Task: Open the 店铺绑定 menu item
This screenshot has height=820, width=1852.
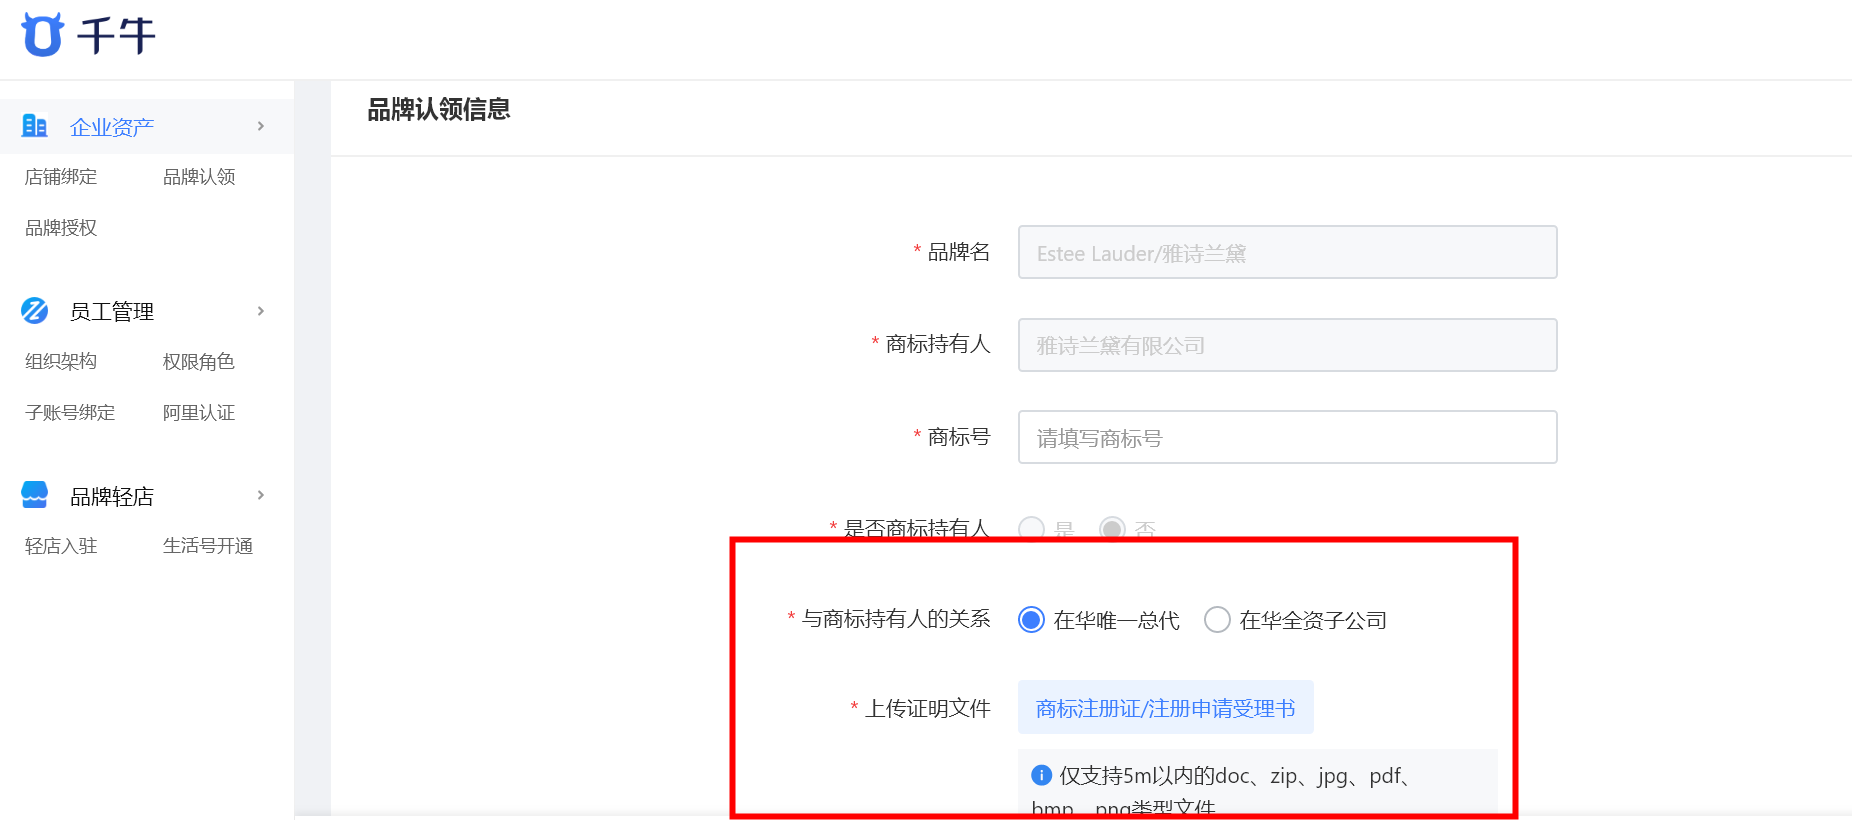Action: click(61, 177)
